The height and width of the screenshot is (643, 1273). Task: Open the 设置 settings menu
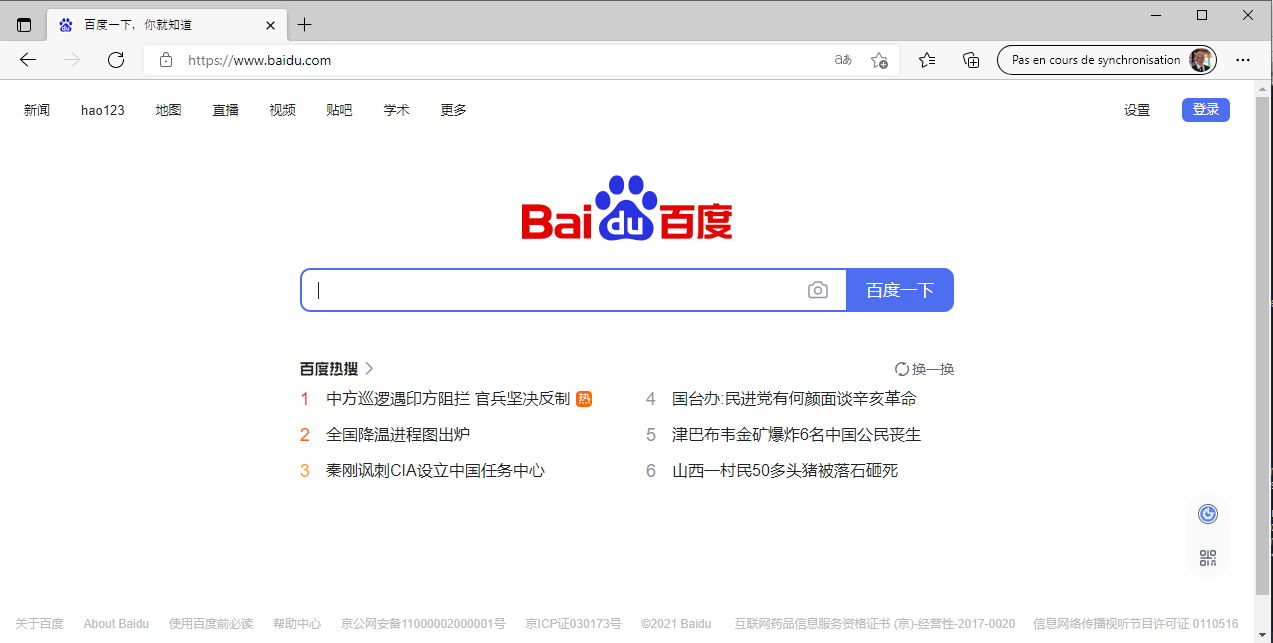[1137, 110]
